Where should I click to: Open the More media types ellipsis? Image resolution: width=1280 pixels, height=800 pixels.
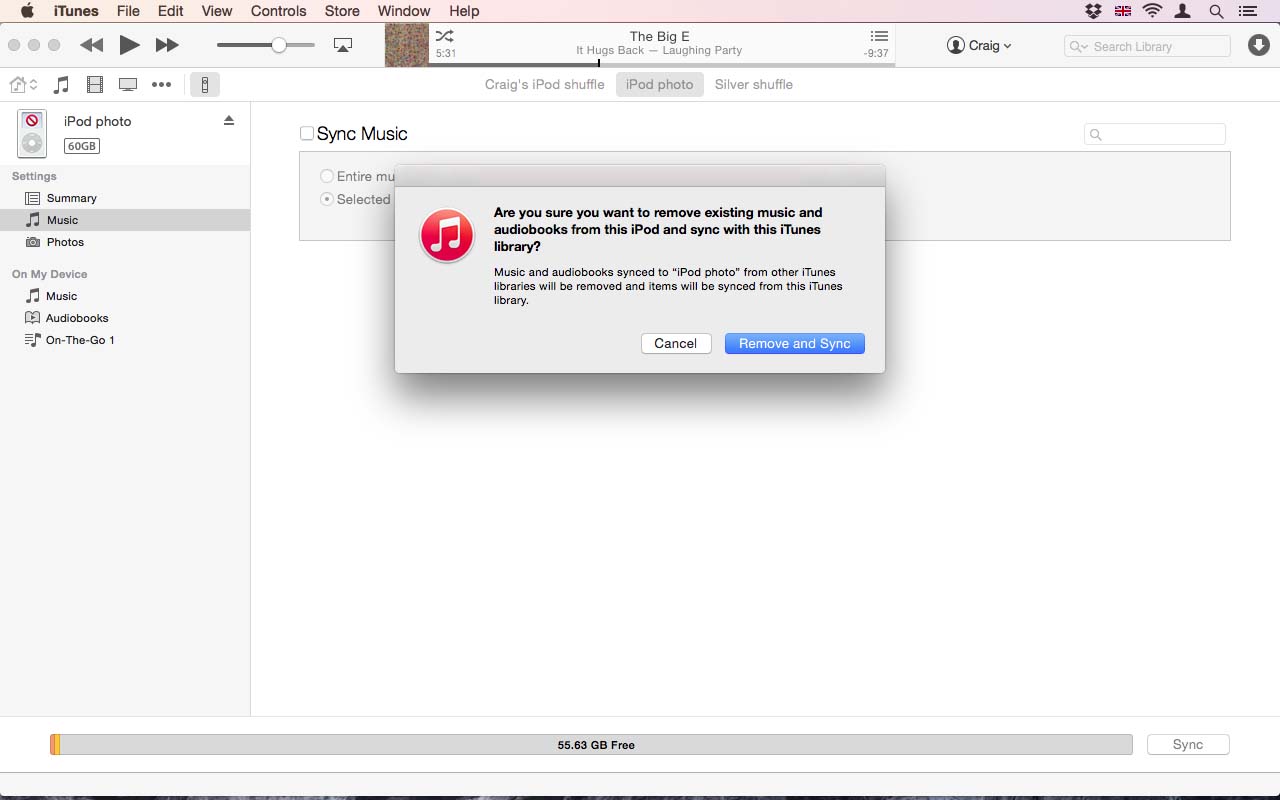coord(161,85)
